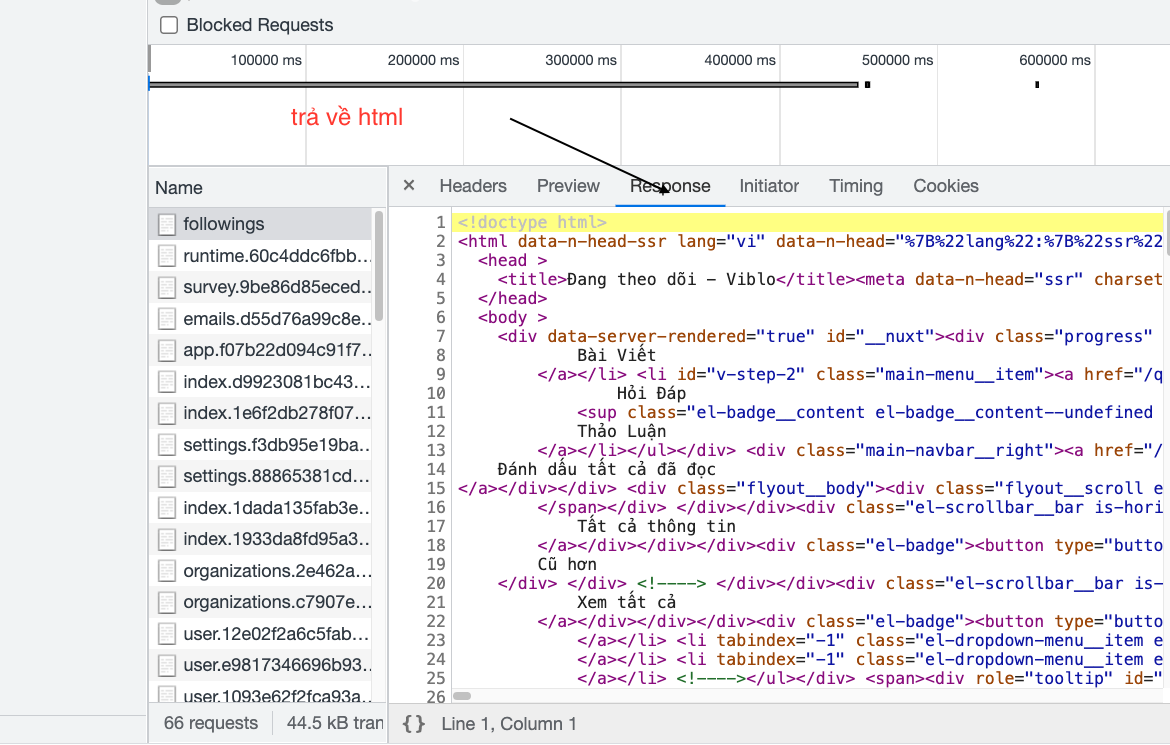Select the survey.9be86d85eced request

point(260,287)
